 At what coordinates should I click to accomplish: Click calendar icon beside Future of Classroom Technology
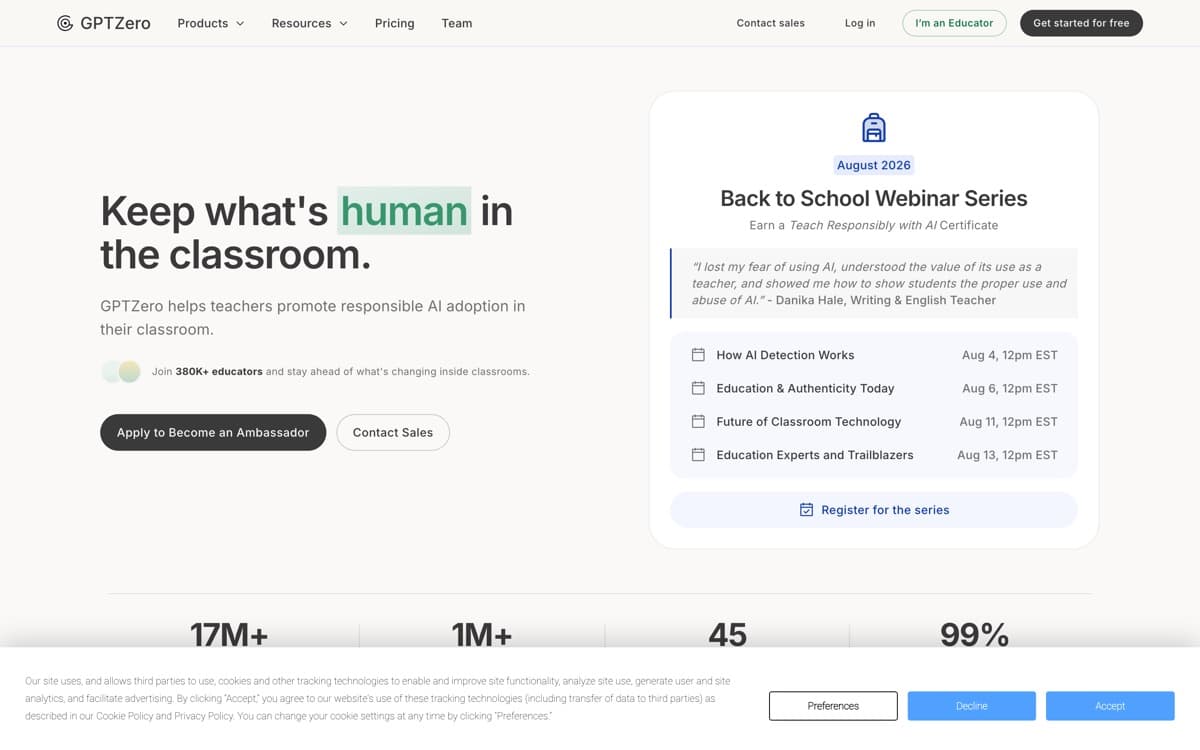tap(698, 421)
